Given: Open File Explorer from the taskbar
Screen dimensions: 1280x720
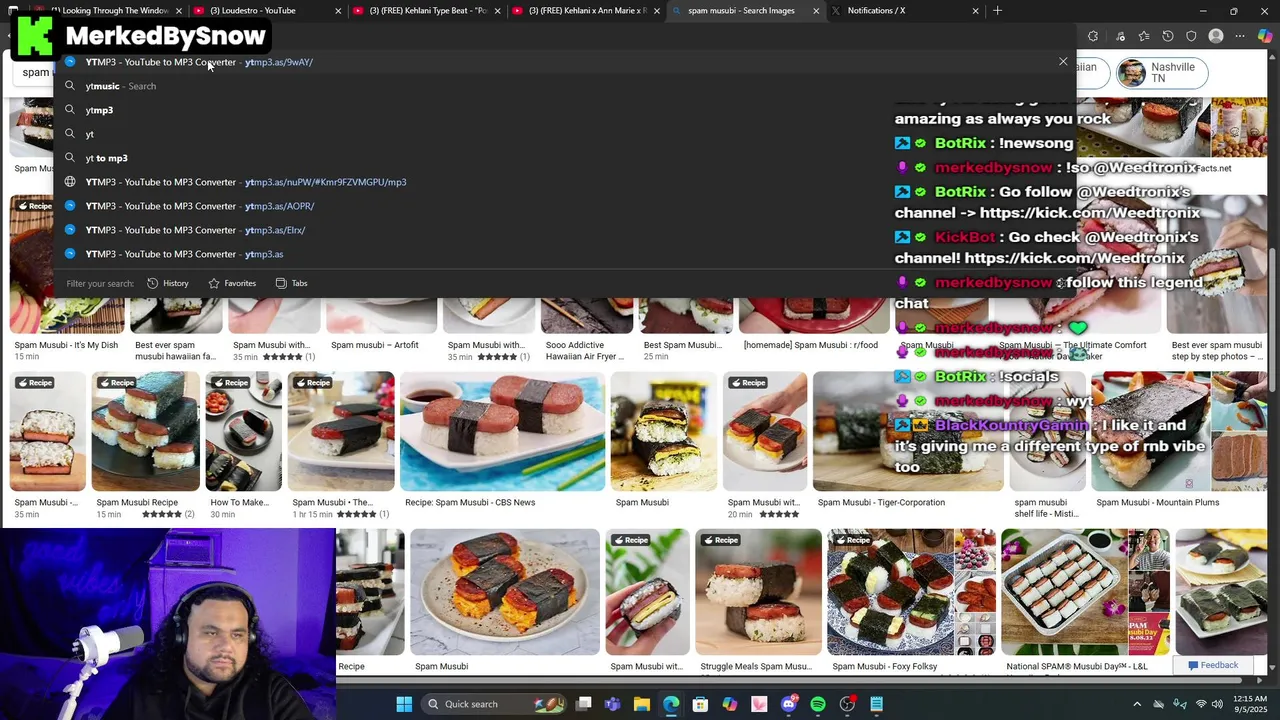Looking at the screenshot, I should click(x=642, y=704).
